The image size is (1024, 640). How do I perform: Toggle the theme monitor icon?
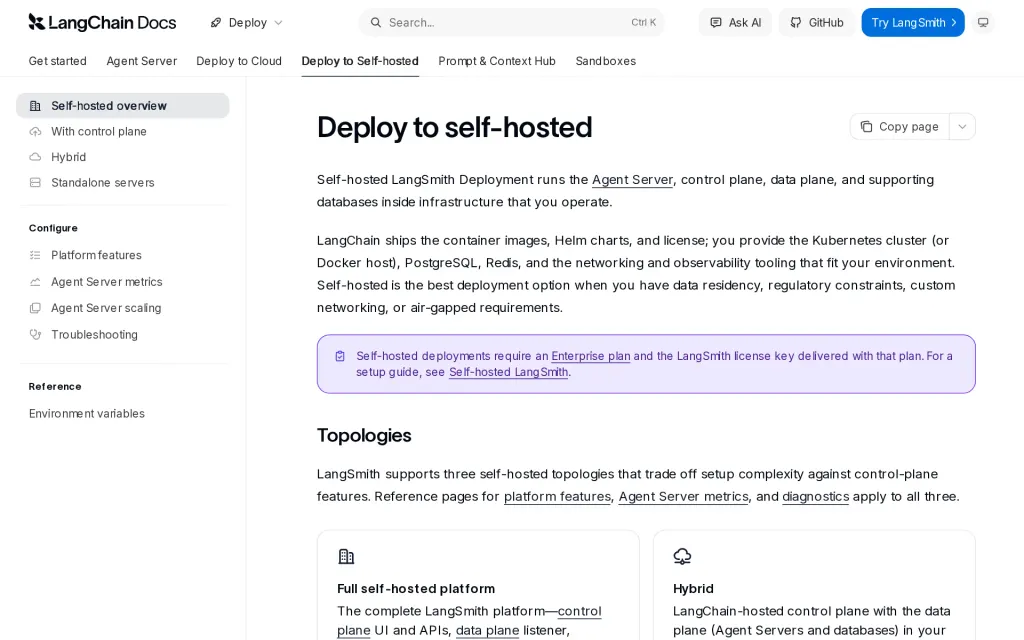(983, 22)
